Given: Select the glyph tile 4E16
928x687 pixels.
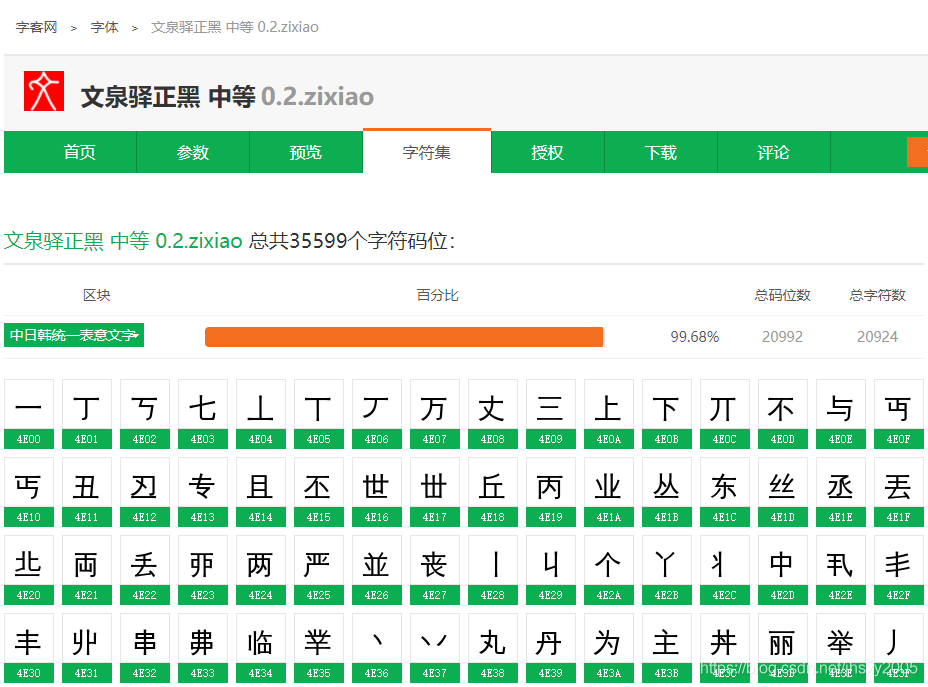Looking at the screenshot, I should click(x=376, y=492).
